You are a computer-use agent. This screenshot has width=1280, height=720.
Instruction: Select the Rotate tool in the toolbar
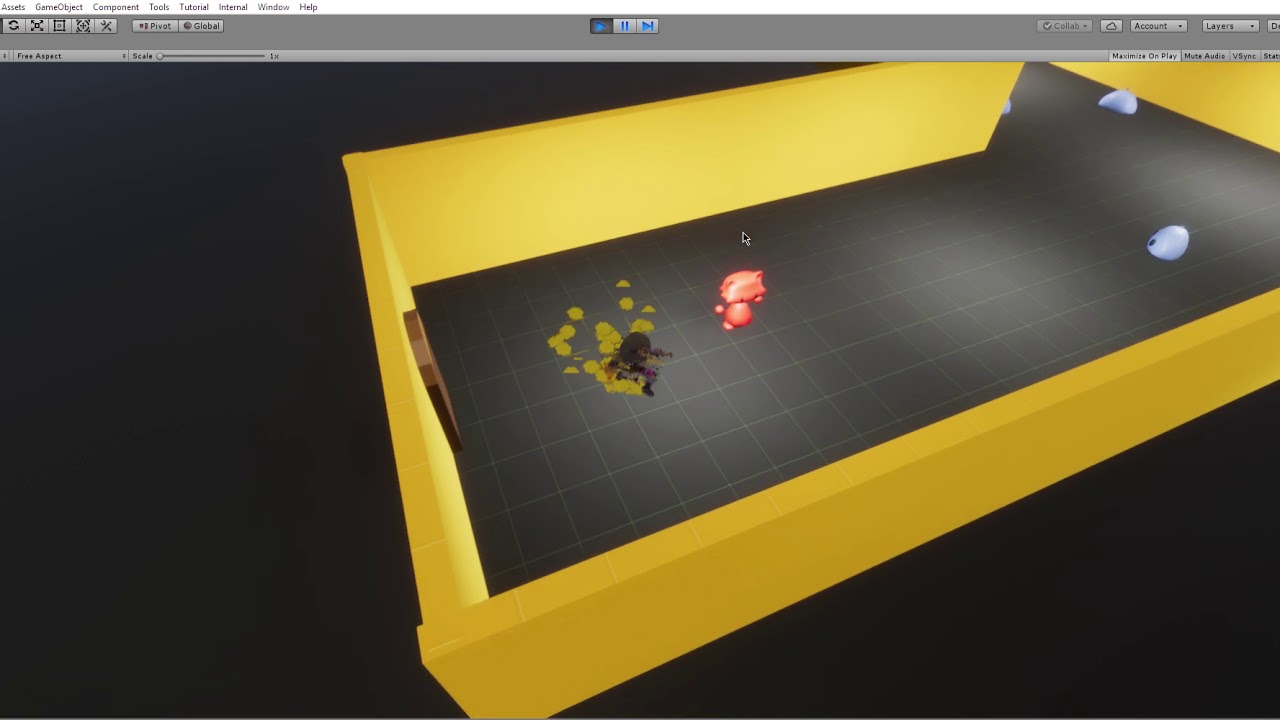13,26
